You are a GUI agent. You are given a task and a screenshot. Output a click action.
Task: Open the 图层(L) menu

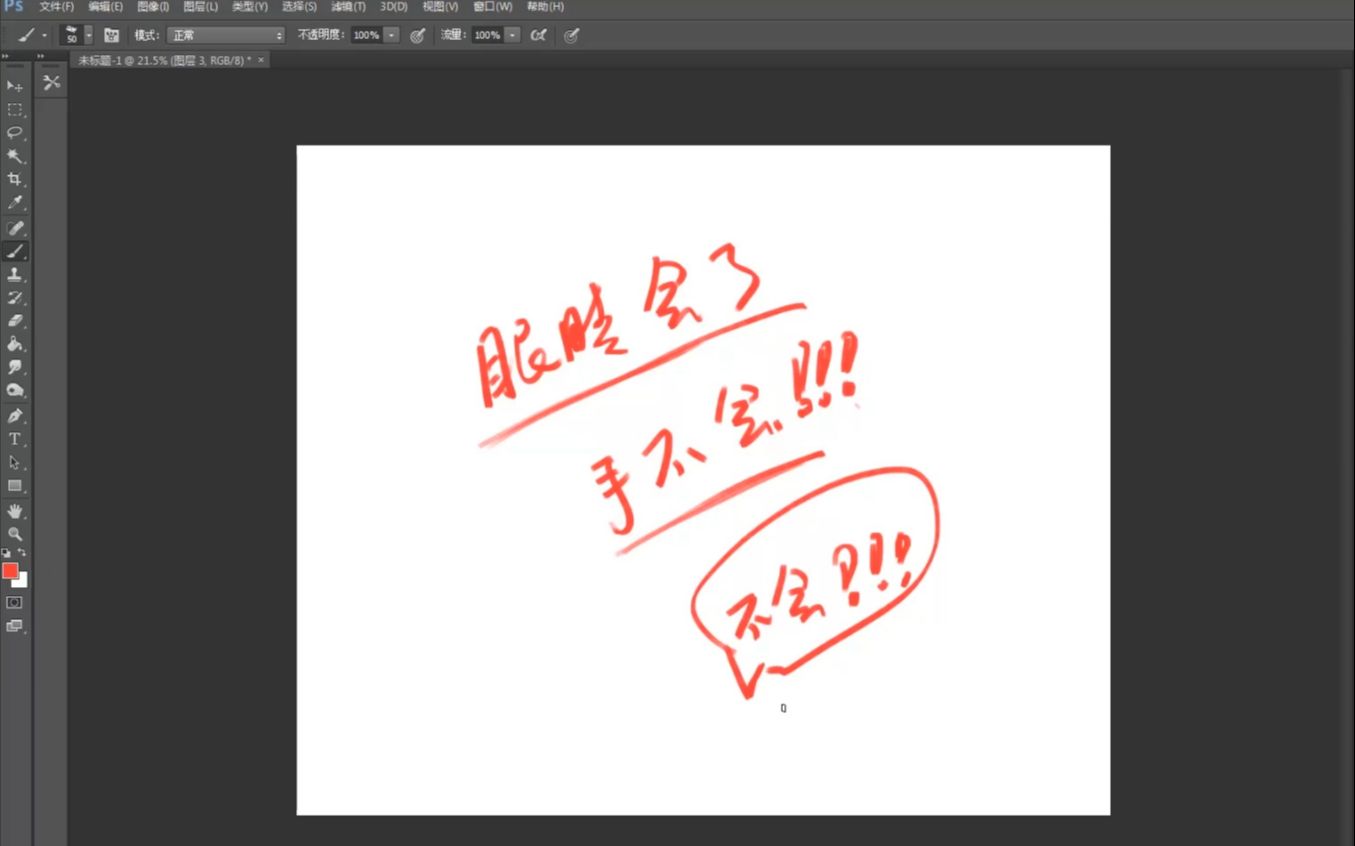click(x=200, y=7)
